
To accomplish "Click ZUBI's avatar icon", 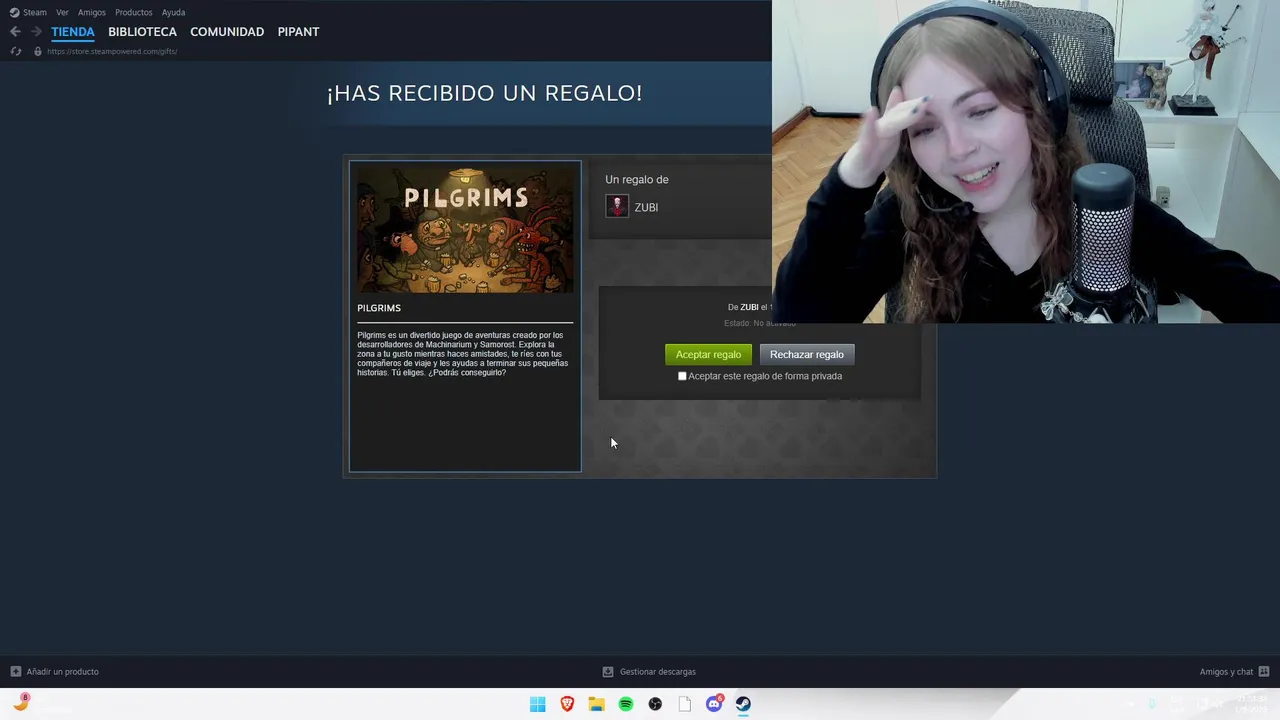I will [x=617, y=206].
